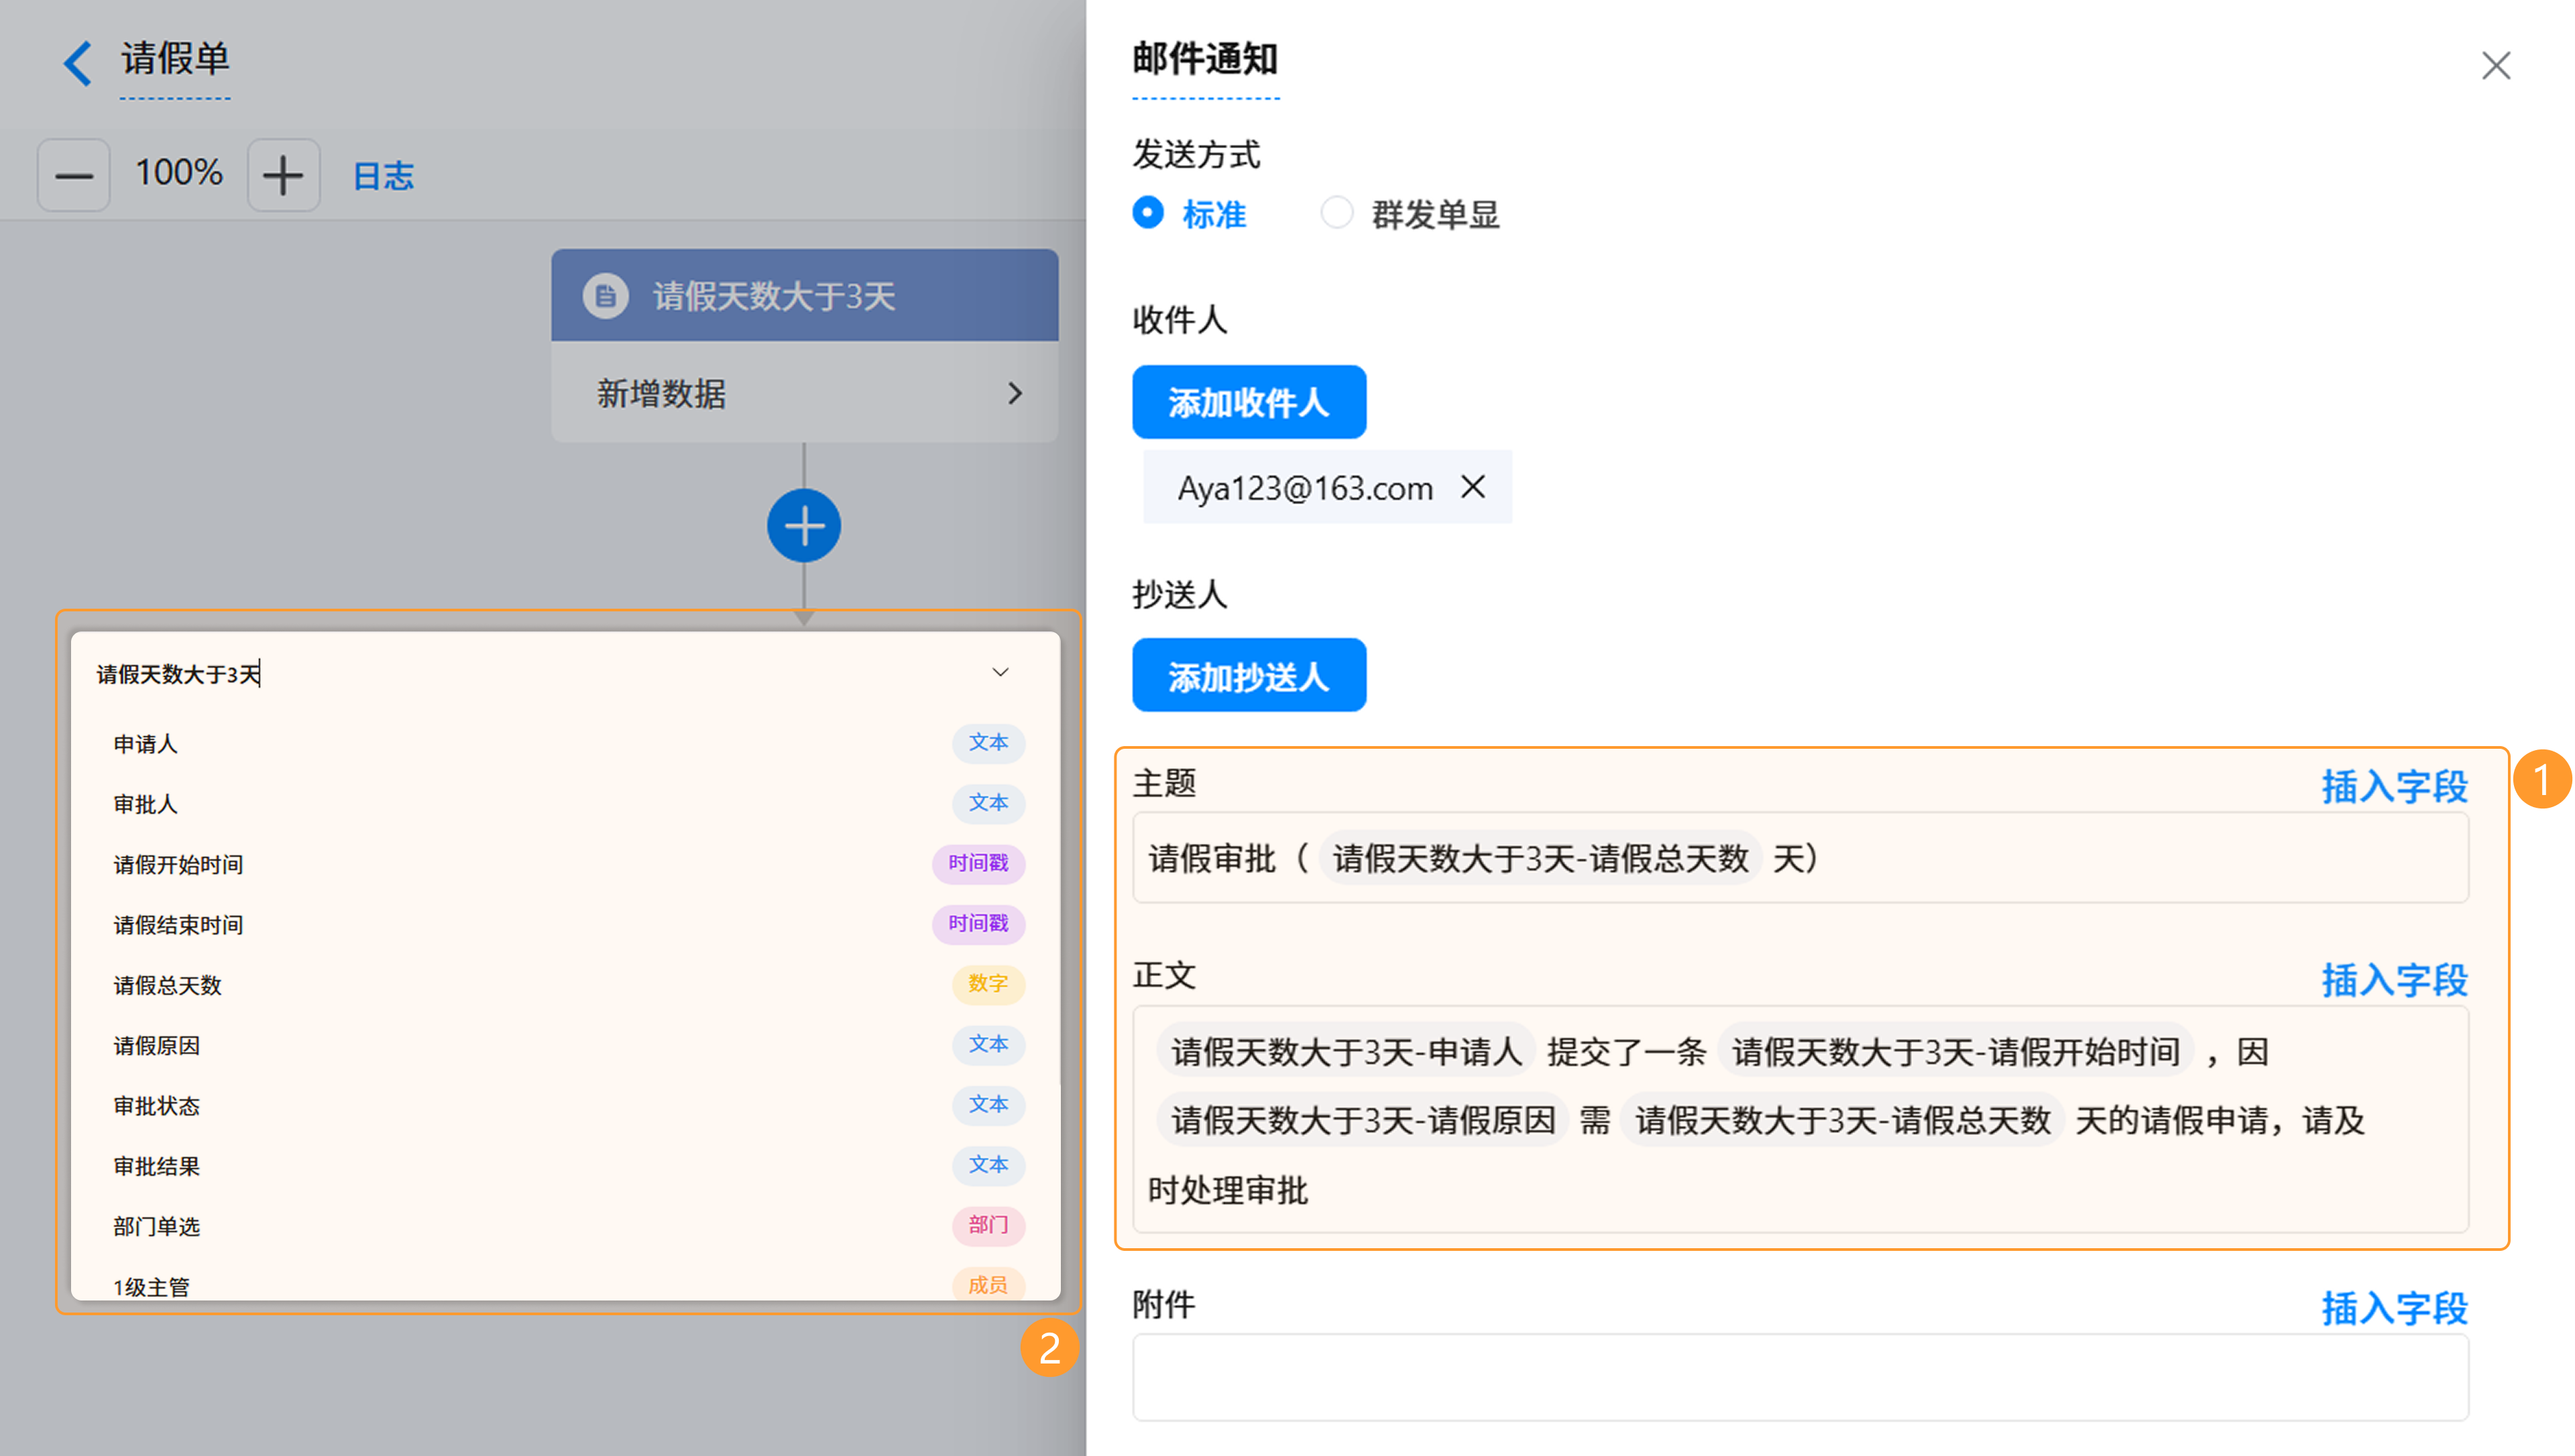Image resolution: width=2575 pixels, height=1456 pixels.
Task: Select the 群发单显 radio option
Action: [x=1337, y=213]
